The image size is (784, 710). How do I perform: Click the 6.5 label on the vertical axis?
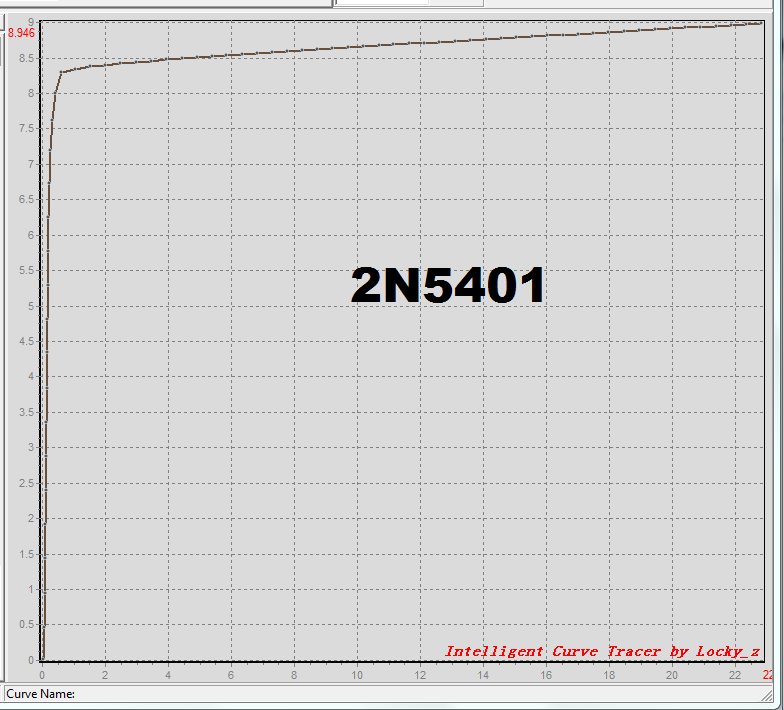coord(26,200)
